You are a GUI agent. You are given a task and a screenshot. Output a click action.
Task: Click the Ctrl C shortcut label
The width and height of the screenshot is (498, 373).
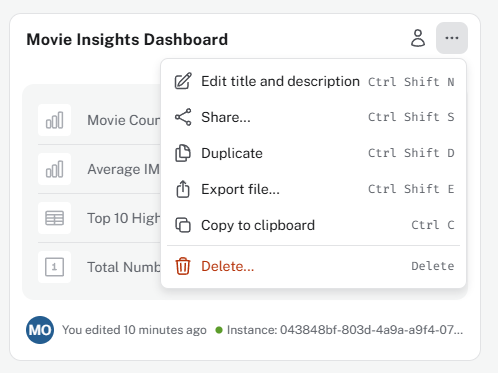coord(433,225)
